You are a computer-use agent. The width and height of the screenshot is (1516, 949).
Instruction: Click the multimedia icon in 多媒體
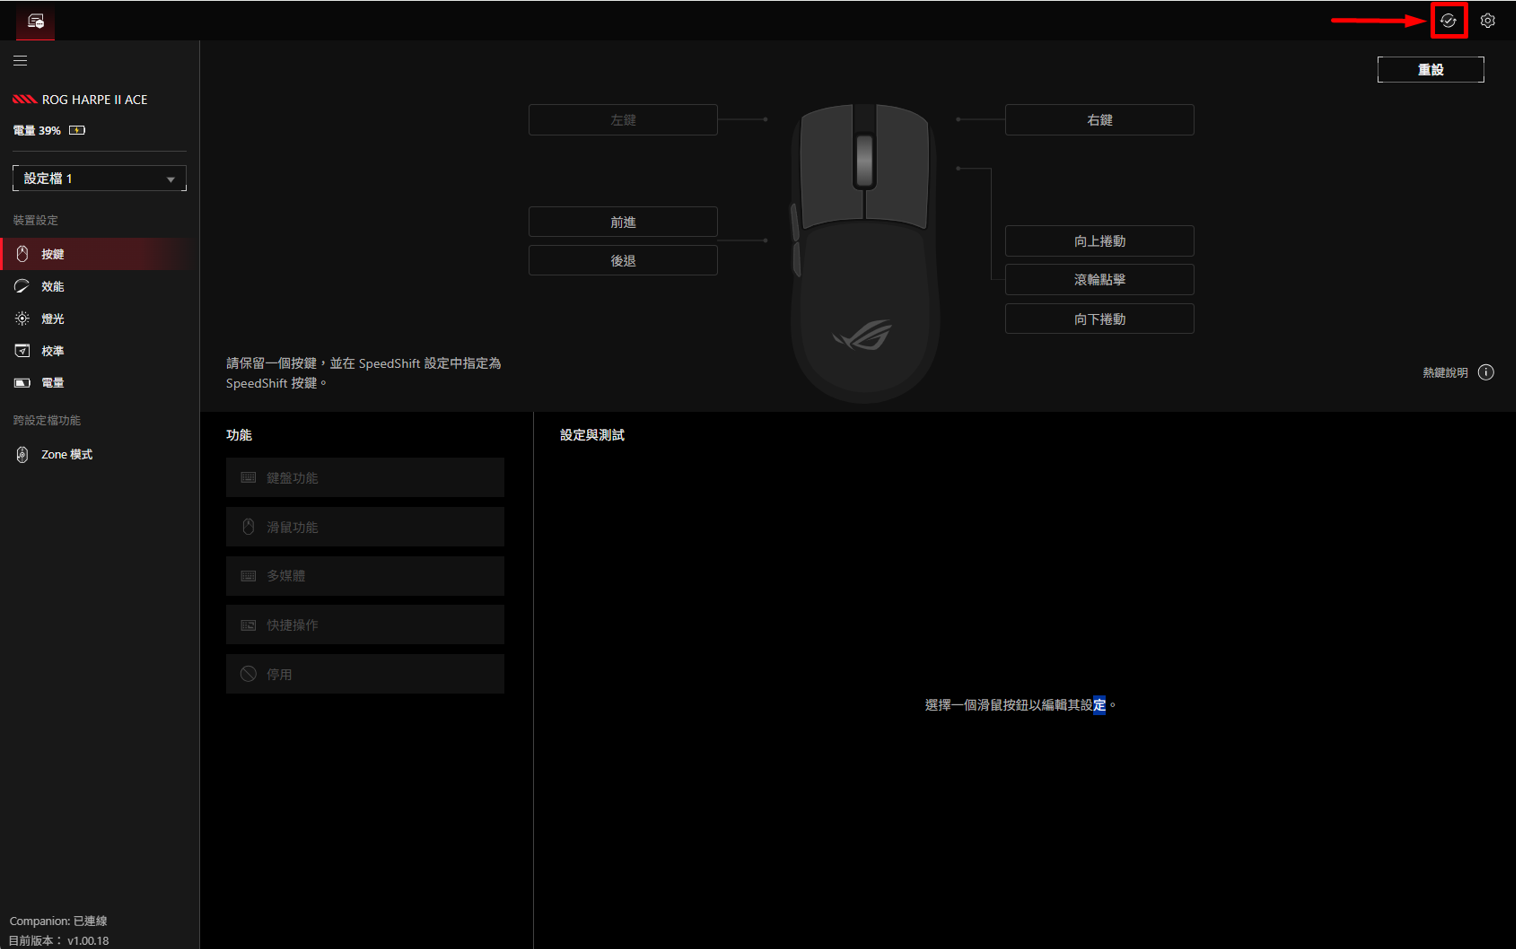click(248, 576)
